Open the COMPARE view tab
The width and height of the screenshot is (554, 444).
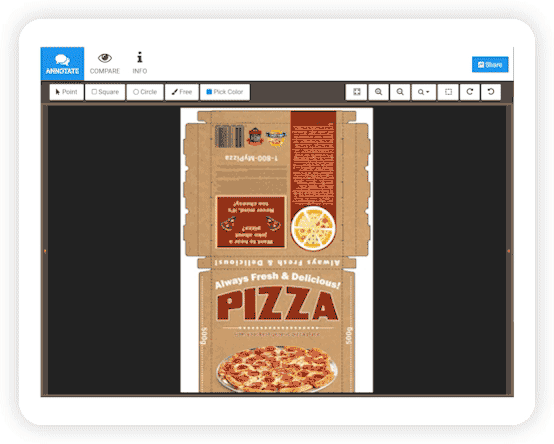pyautogui.click(x=105, y=64)
